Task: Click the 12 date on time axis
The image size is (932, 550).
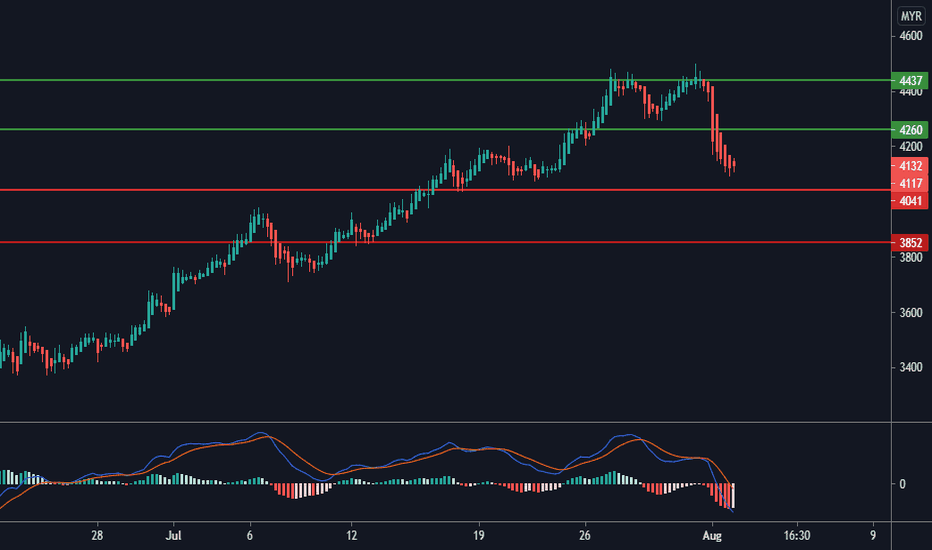Action: click(x=352, y=536)
